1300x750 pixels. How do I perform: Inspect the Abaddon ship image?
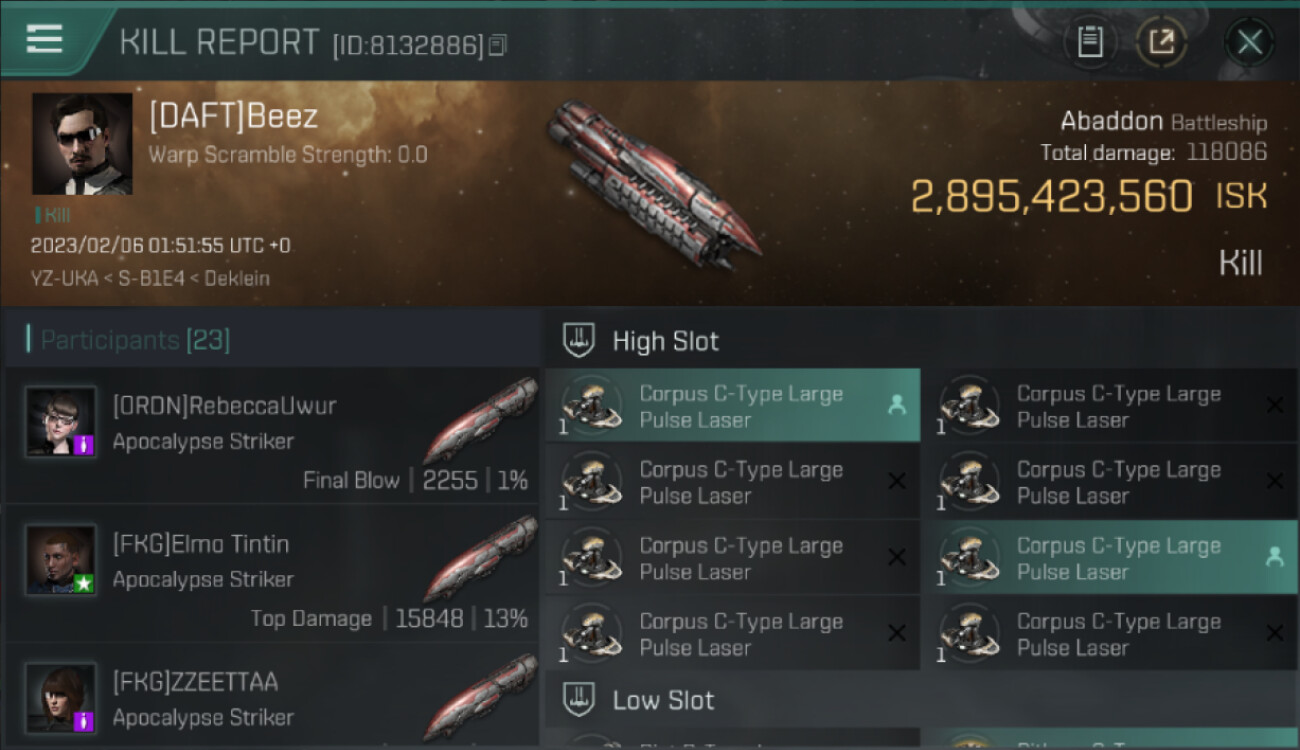tap(653, 183)
